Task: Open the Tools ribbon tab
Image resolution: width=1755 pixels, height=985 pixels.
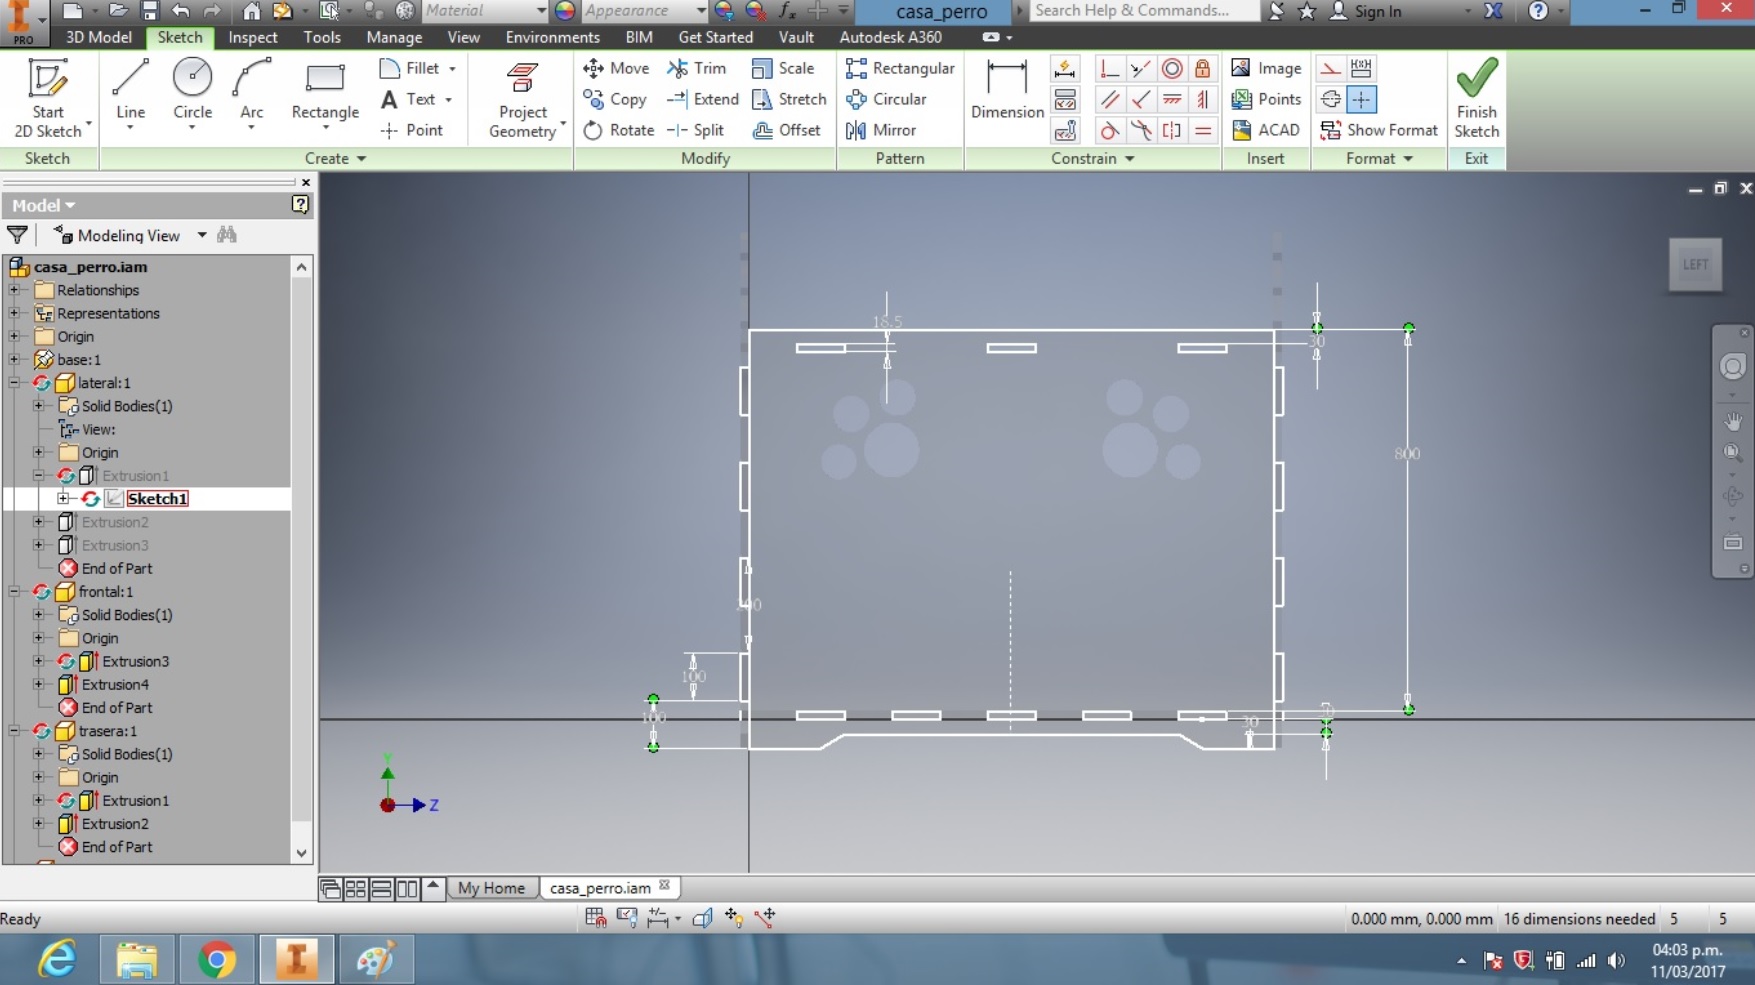Action: (322, 37)
